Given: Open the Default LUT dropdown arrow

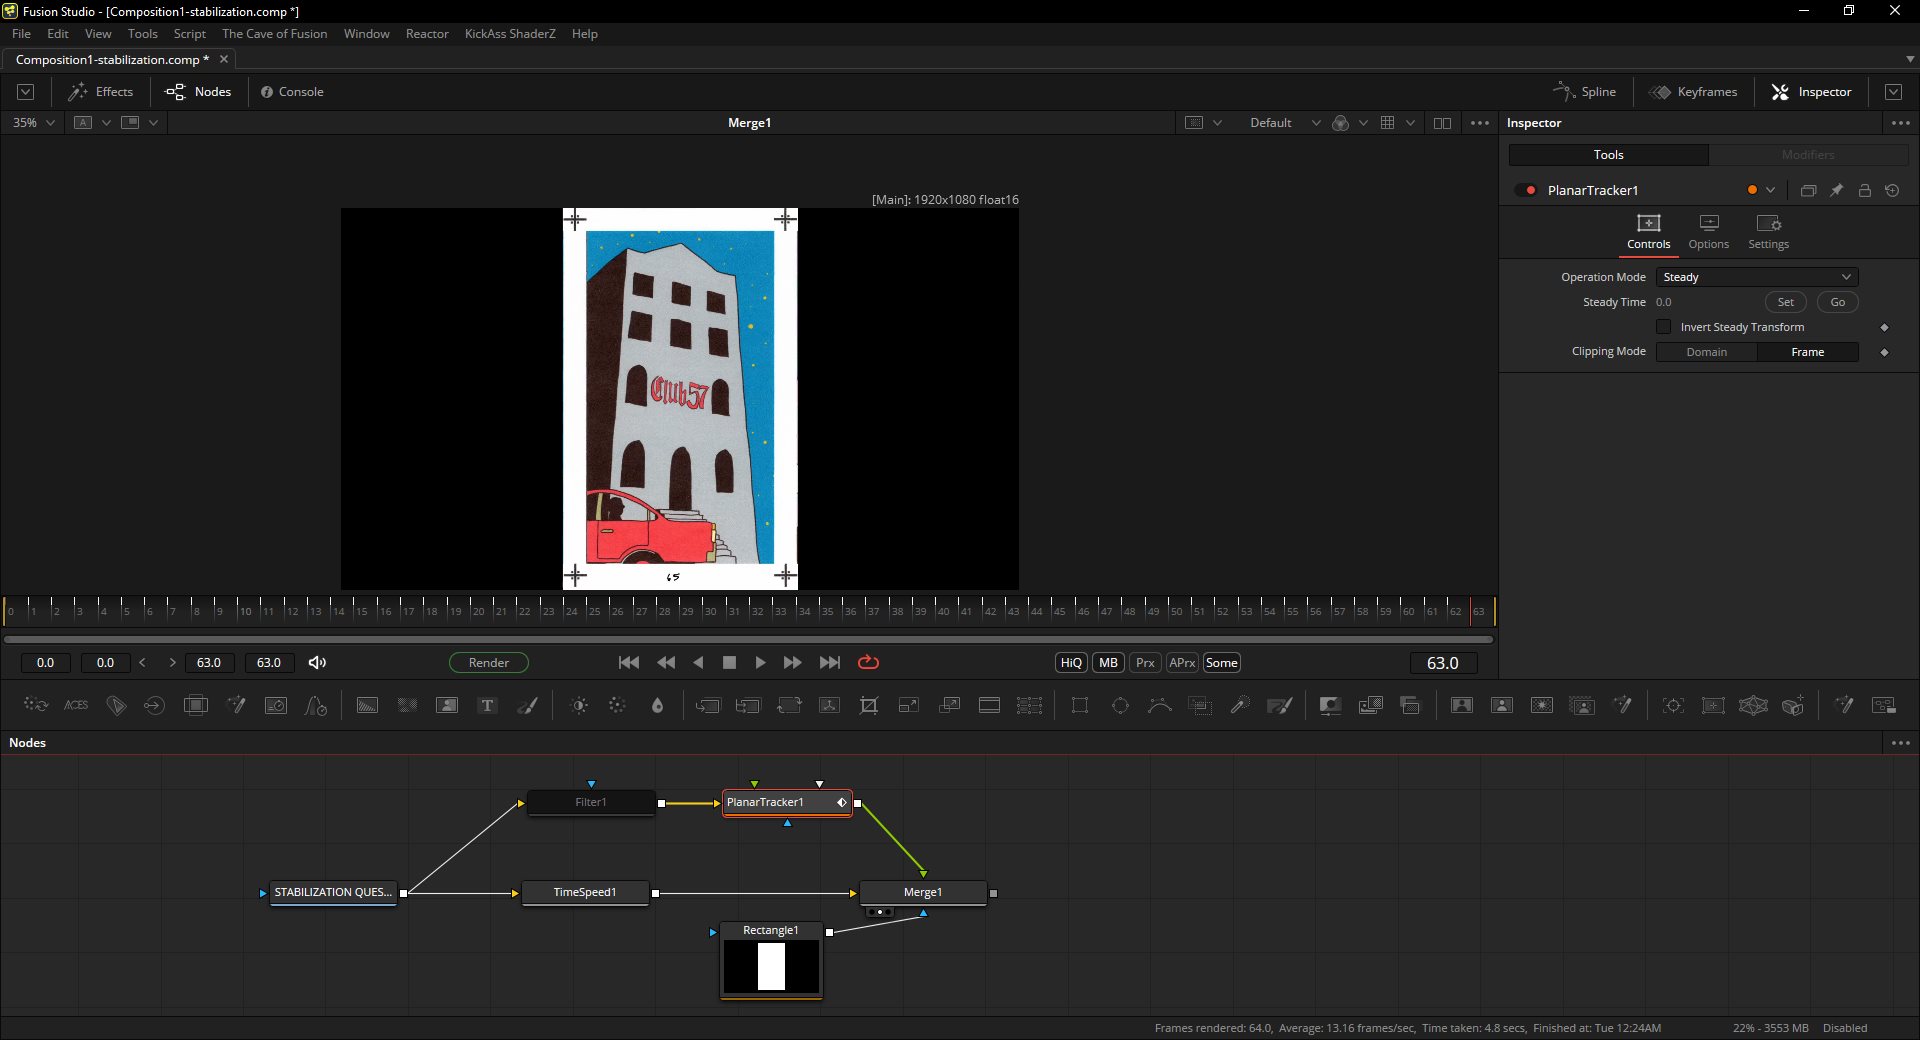Looking at the screenshot, I should coord(1316,123).
